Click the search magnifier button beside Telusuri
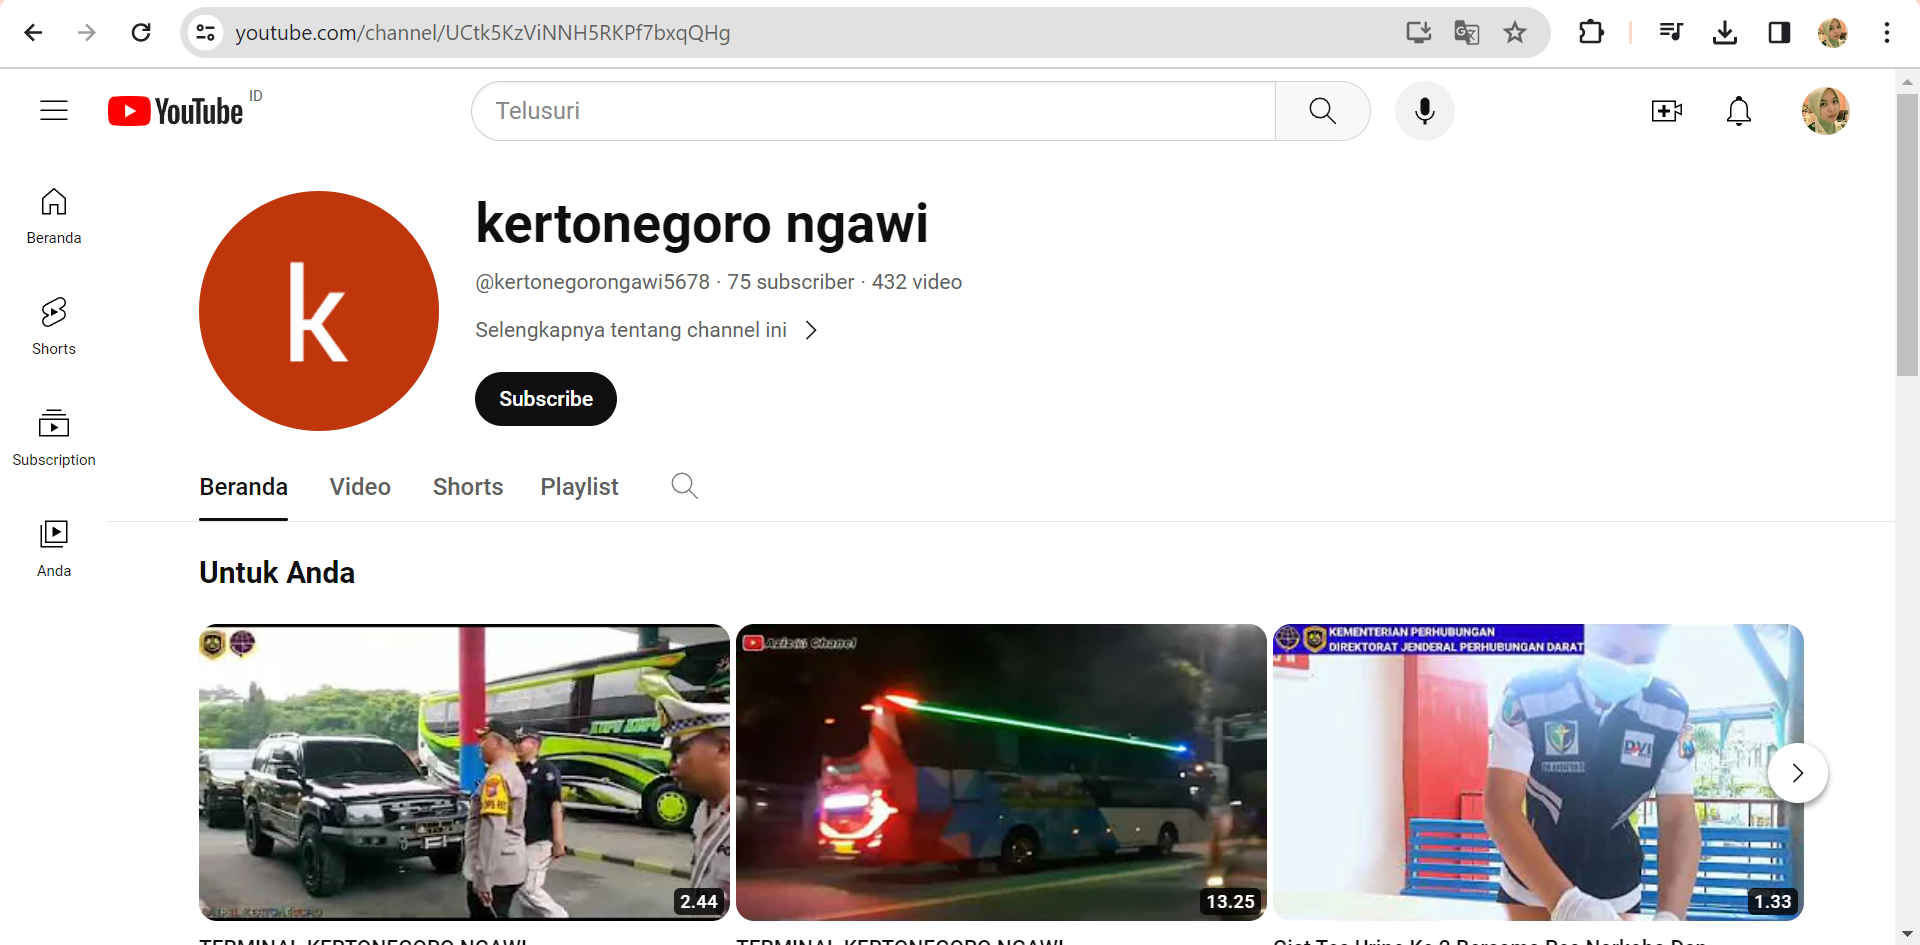The image size is (1920, 945). tap(1322, 111)
